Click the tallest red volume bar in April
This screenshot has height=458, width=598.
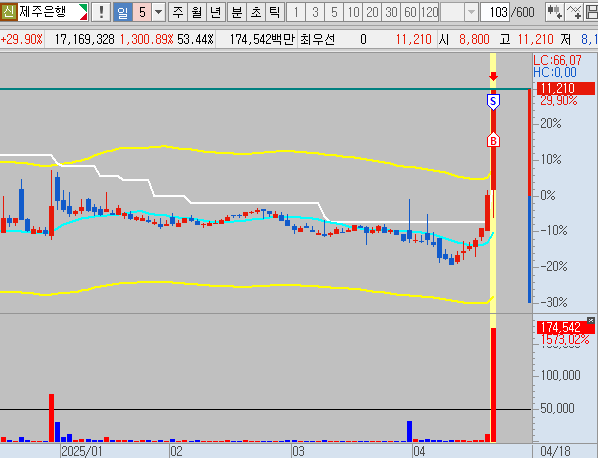pyautogui.click(x=493, y=385)
